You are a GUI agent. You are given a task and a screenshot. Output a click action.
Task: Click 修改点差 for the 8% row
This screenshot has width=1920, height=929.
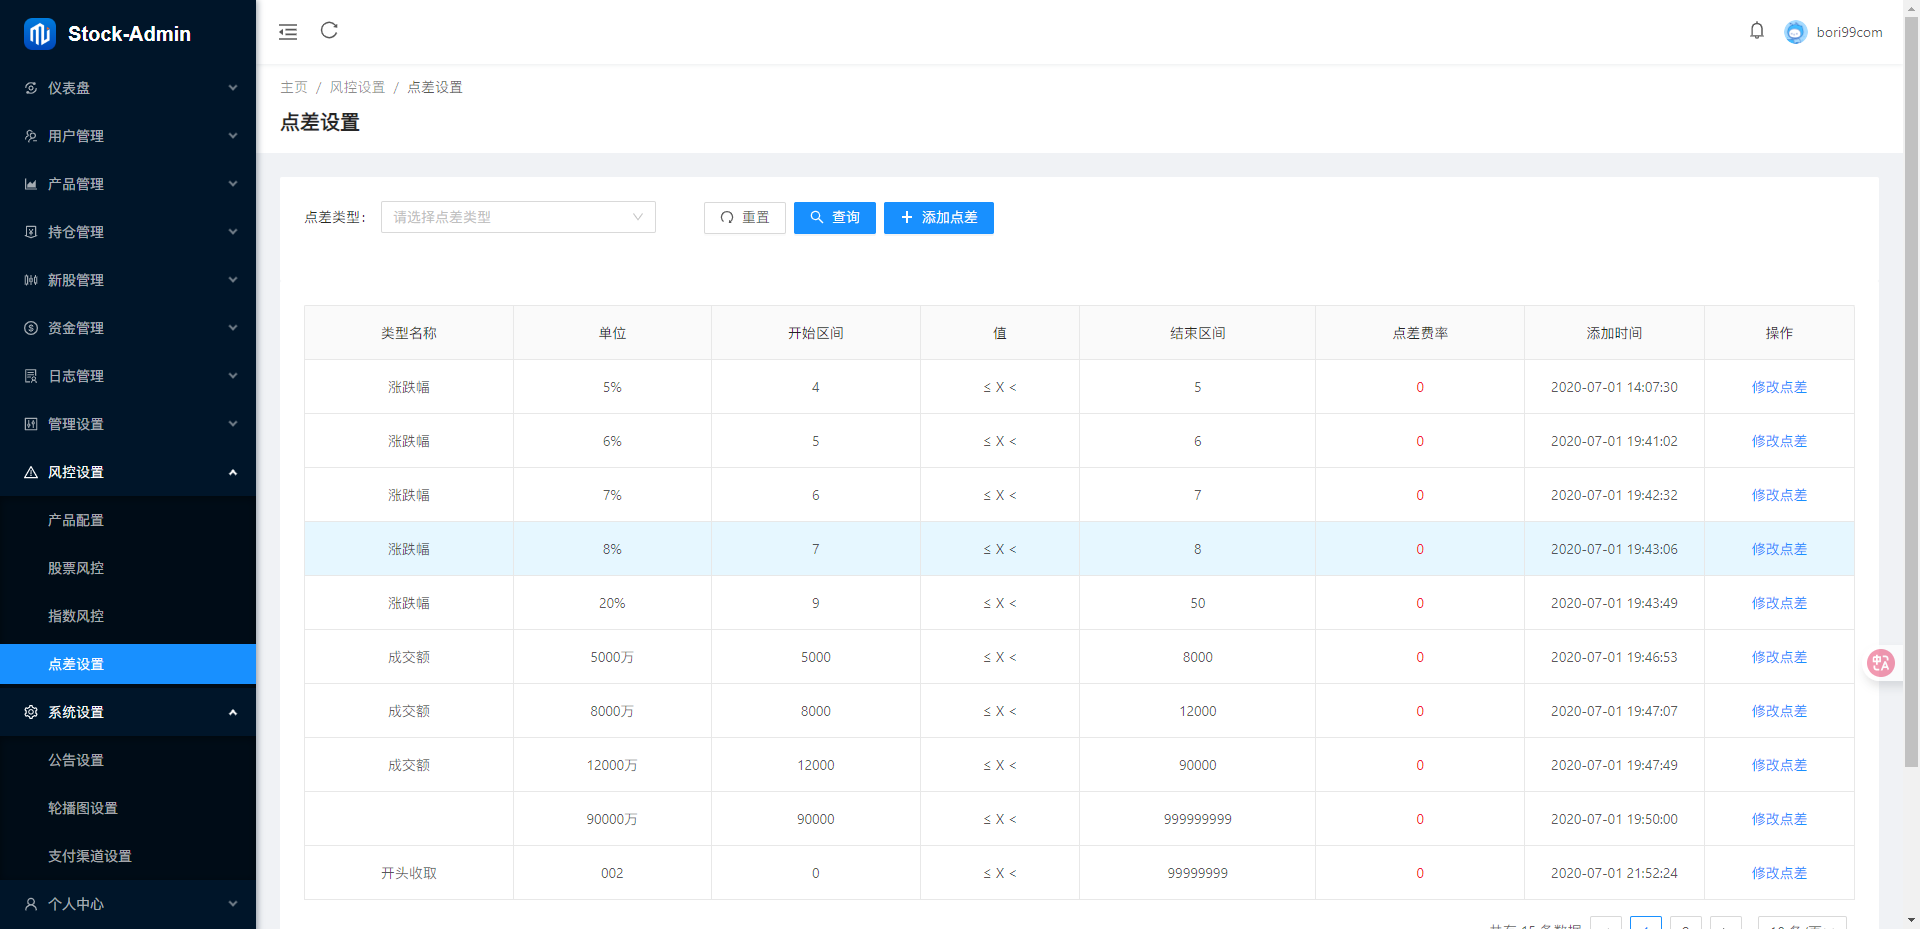coord(1779,549)
